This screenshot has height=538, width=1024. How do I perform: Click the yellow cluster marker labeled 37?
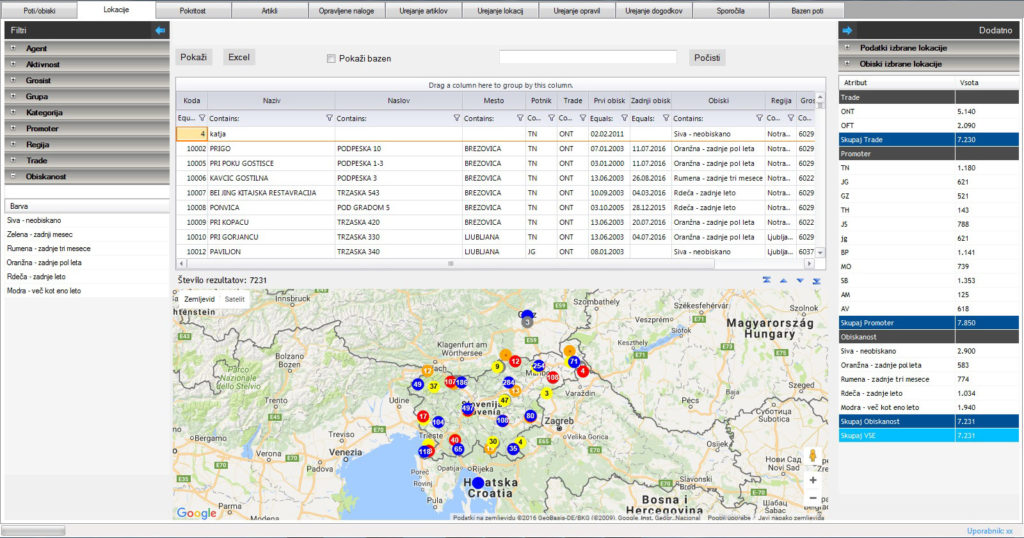[433, 386]
